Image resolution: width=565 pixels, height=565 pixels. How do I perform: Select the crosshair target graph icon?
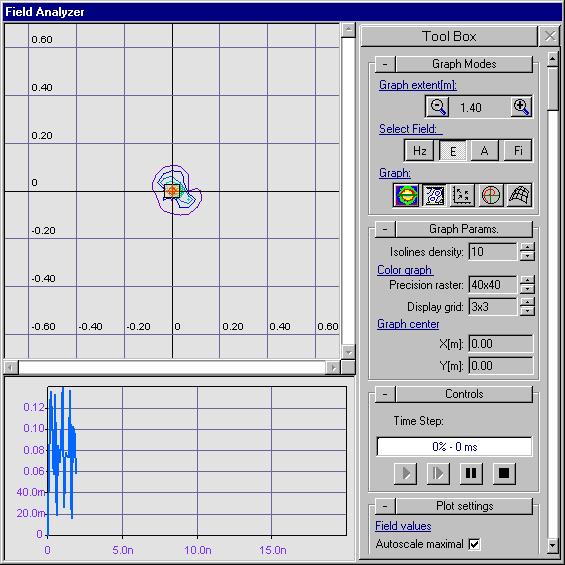tap(490, 195)
